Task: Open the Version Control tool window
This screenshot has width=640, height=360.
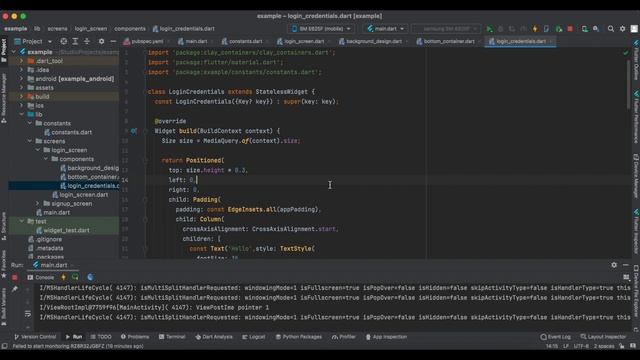Action: (35, 337)
